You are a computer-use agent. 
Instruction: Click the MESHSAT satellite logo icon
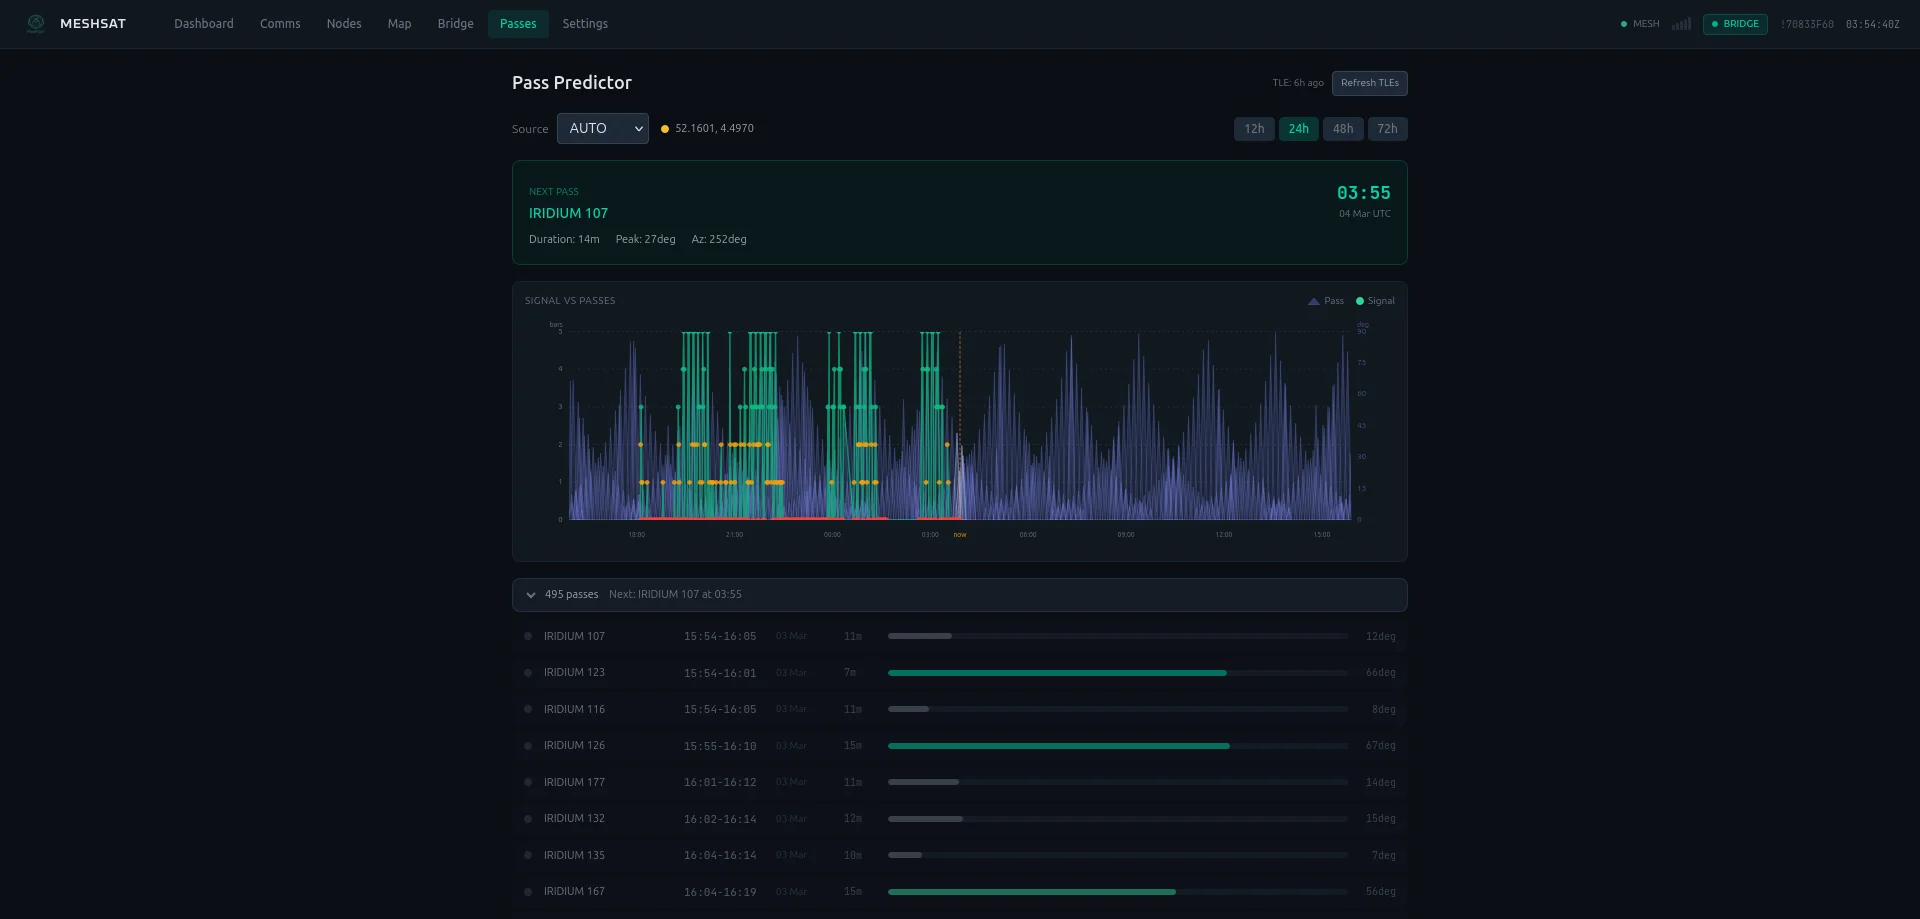click(36, 23)
